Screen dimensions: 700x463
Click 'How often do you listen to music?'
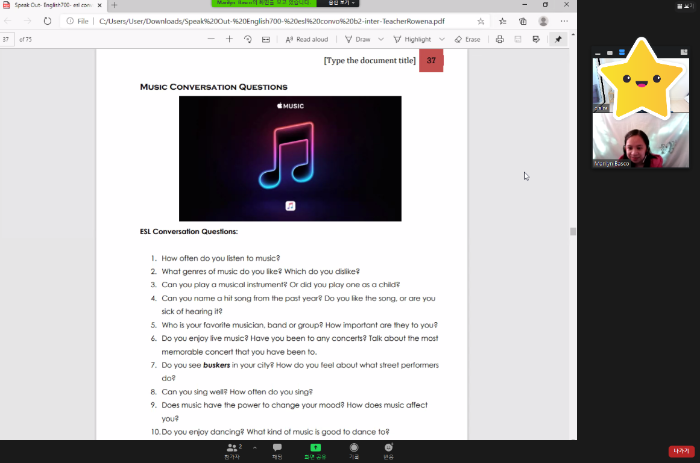[x=221, y=258]
